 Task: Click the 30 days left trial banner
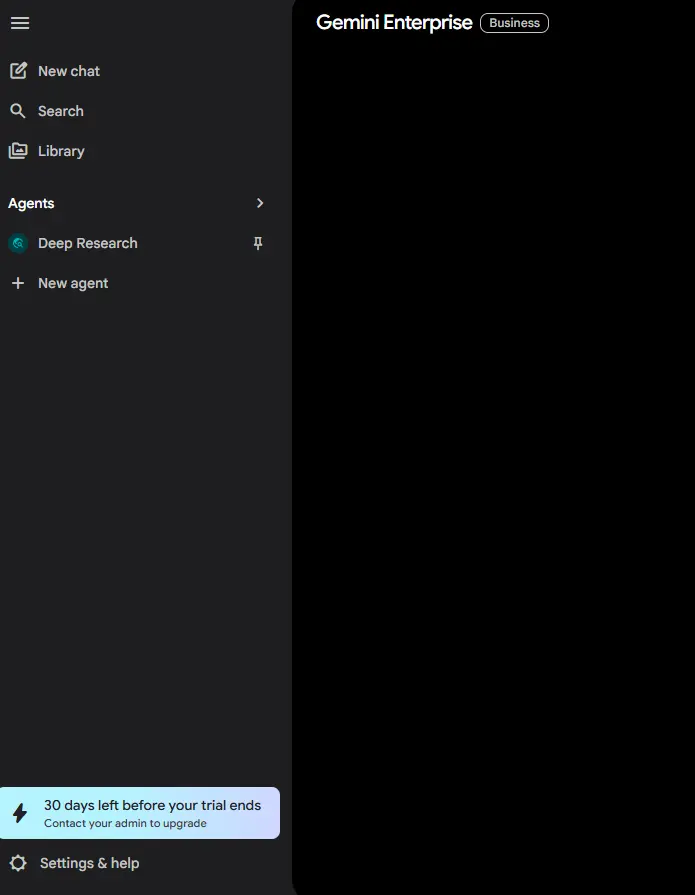pos(140,813)
